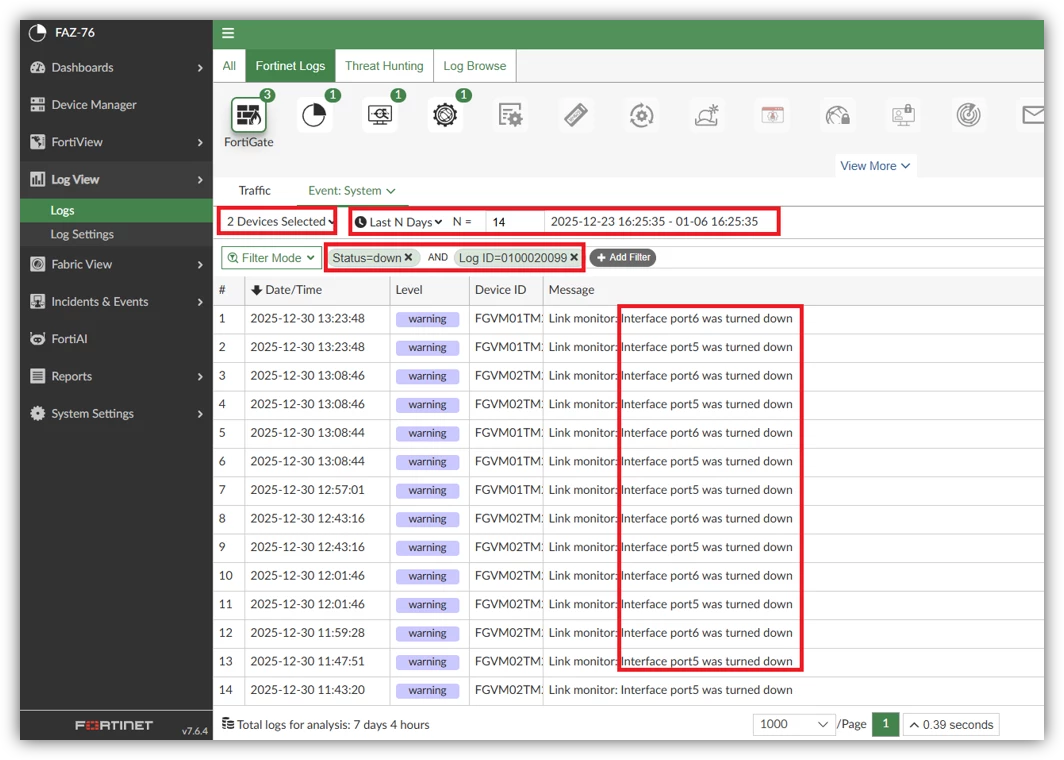Screen dimensions: 1064x760
Task: Click the N days value field showing 14
Action: click(x=514, y=222)
